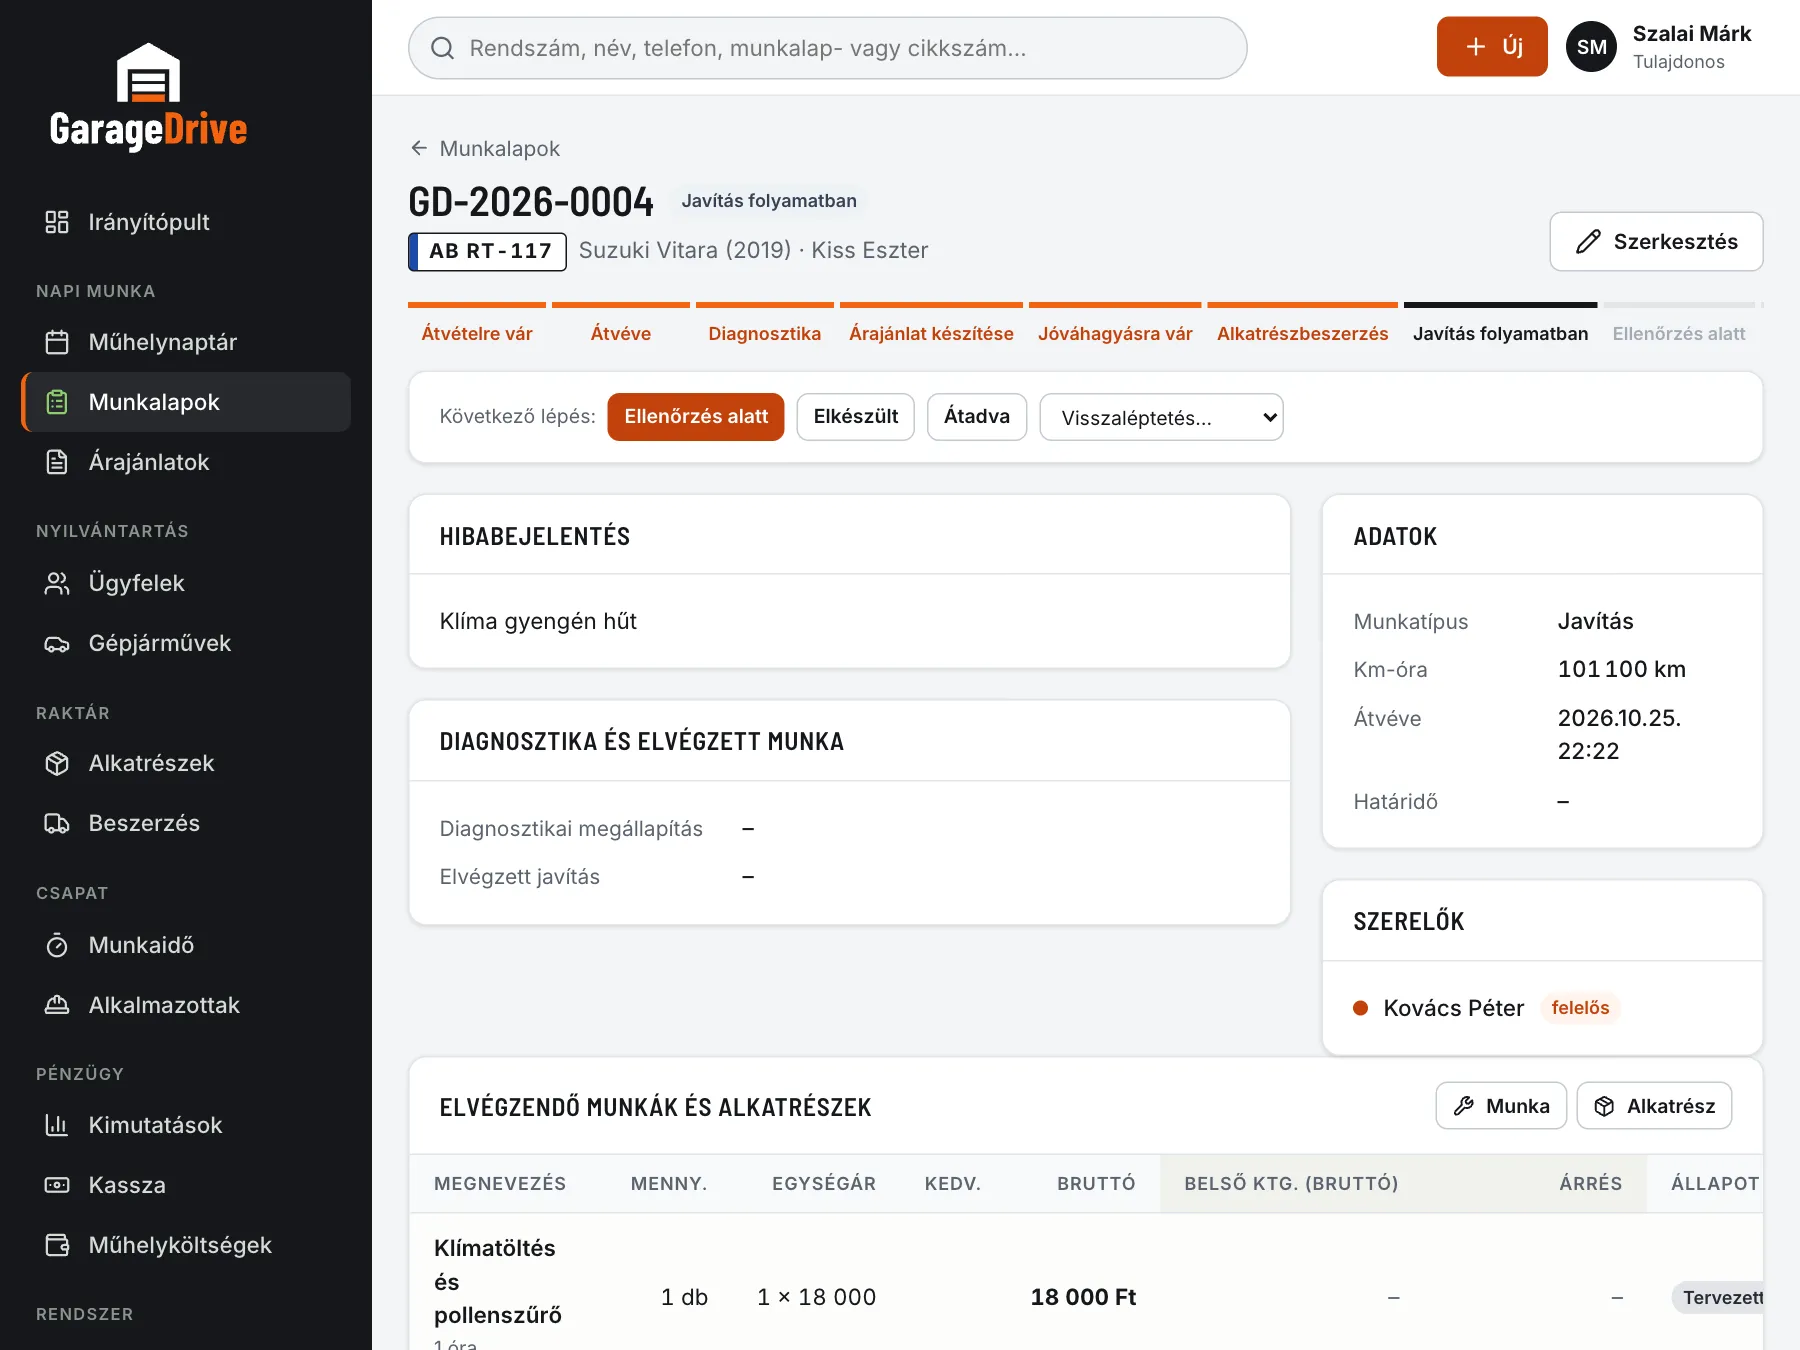Screen dimensions: 1800x1350
Task: Click the GarageDrive logo icon
Action: [148, 72]
